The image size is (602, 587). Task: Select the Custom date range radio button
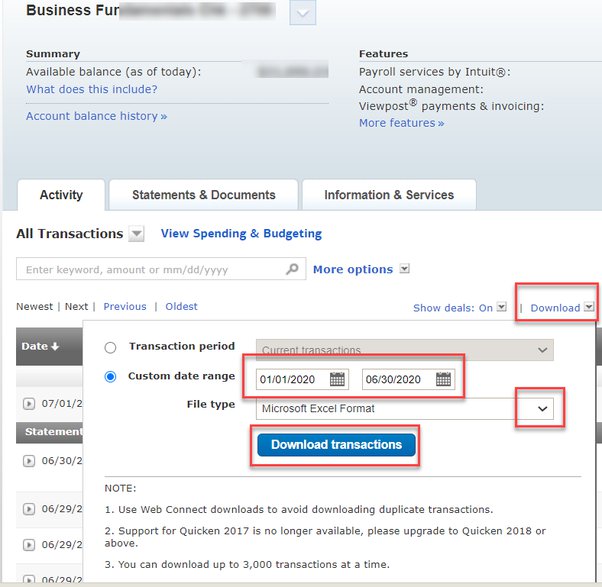point(110,377)
